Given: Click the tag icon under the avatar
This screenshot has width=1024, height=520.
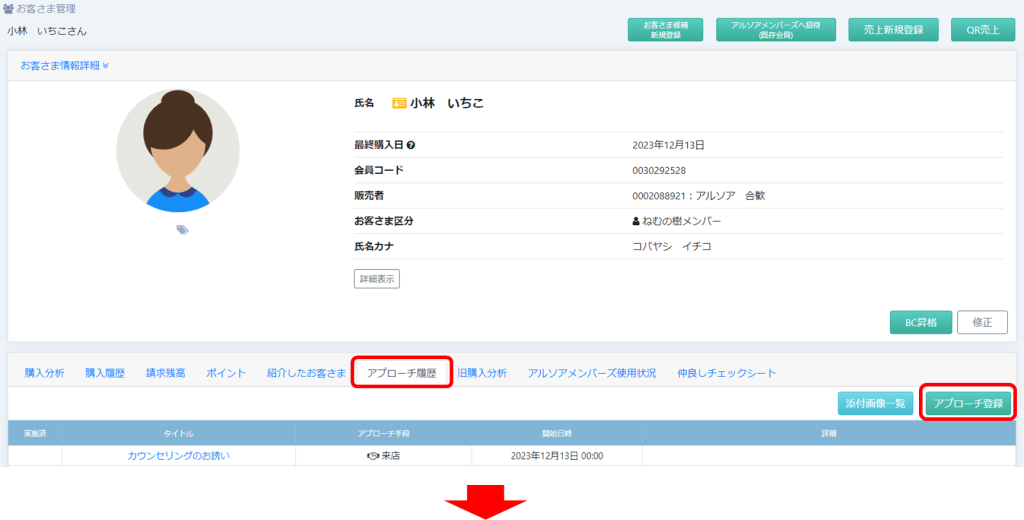Looking at the screenshot, I should (x=182, y=229).
